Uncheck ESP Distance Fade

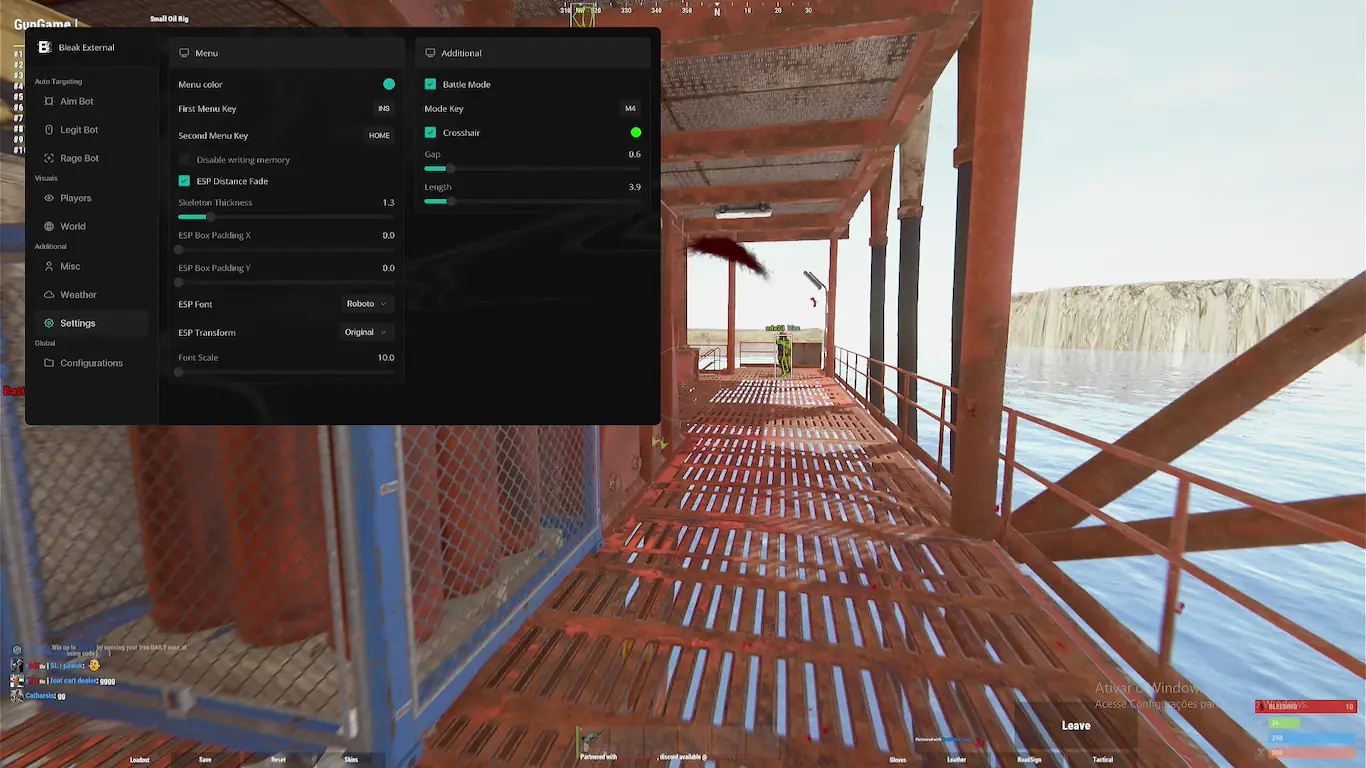[x=184, y=181]
